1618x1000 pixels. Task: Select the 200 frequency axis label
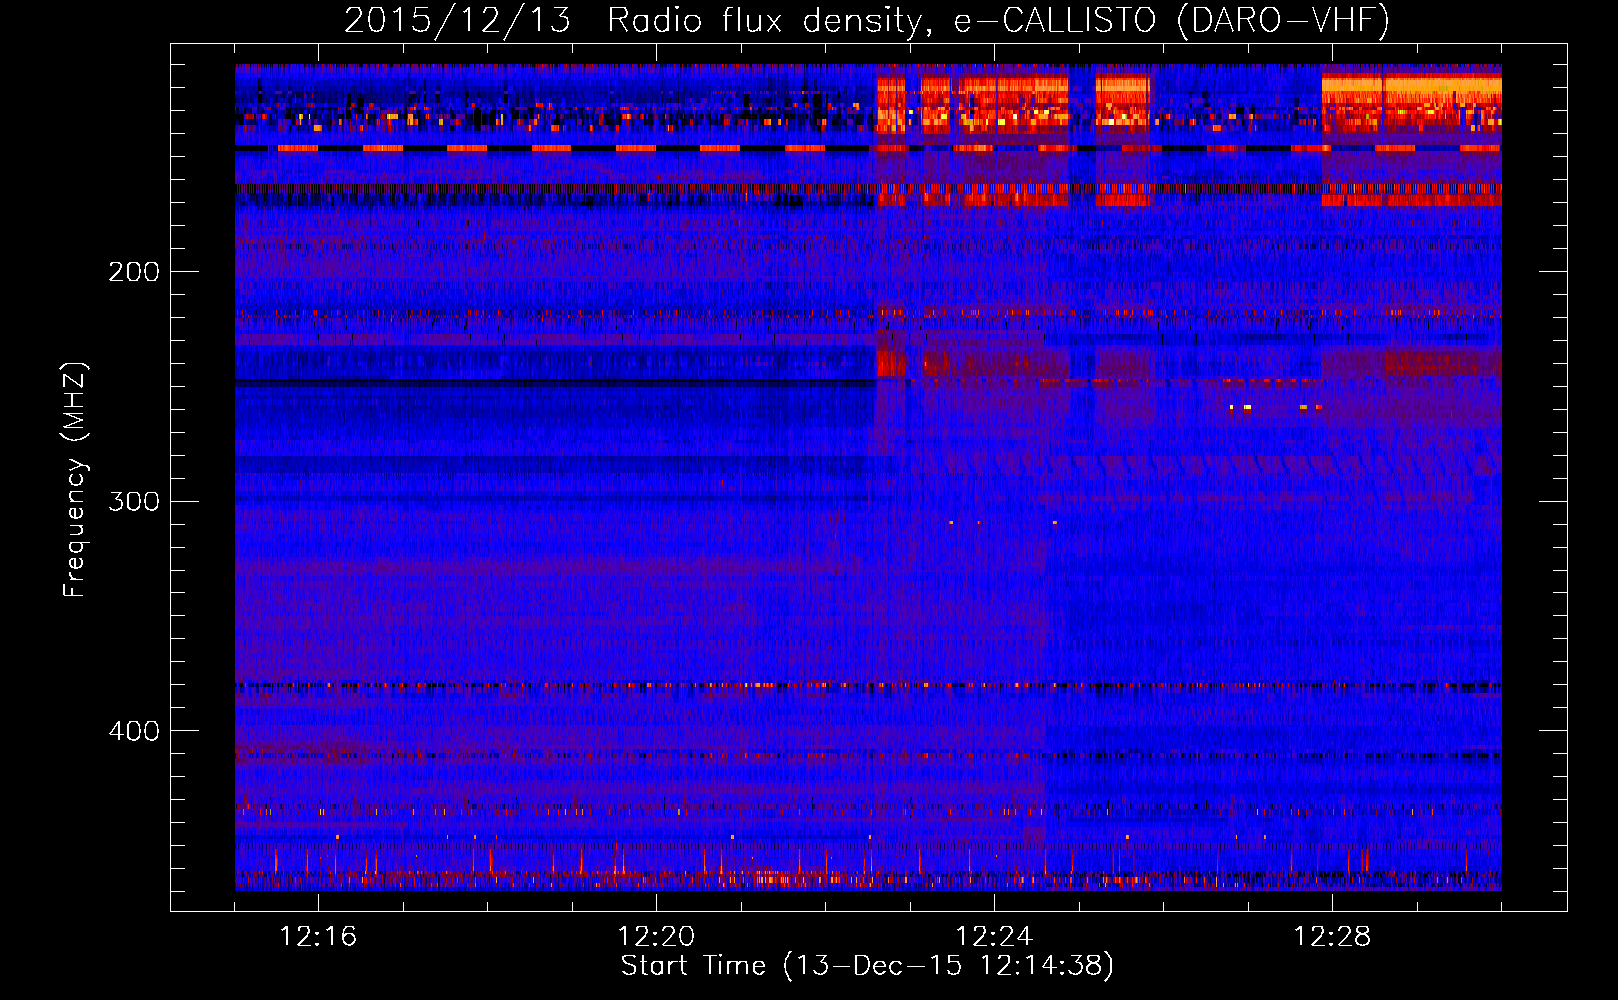tap(134, 272)
